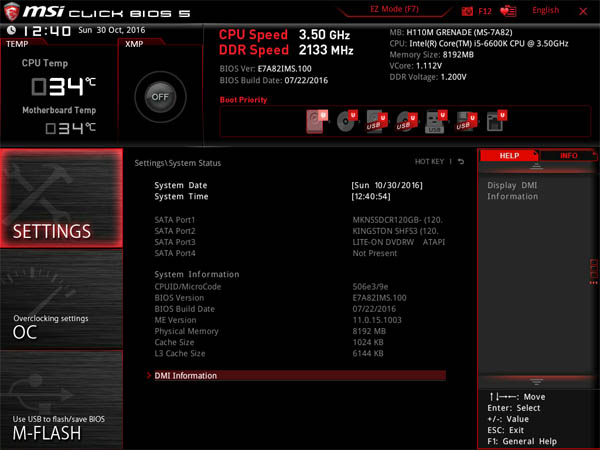Open the SETTINGS section
600x450 pixels.
coord(61,198)
